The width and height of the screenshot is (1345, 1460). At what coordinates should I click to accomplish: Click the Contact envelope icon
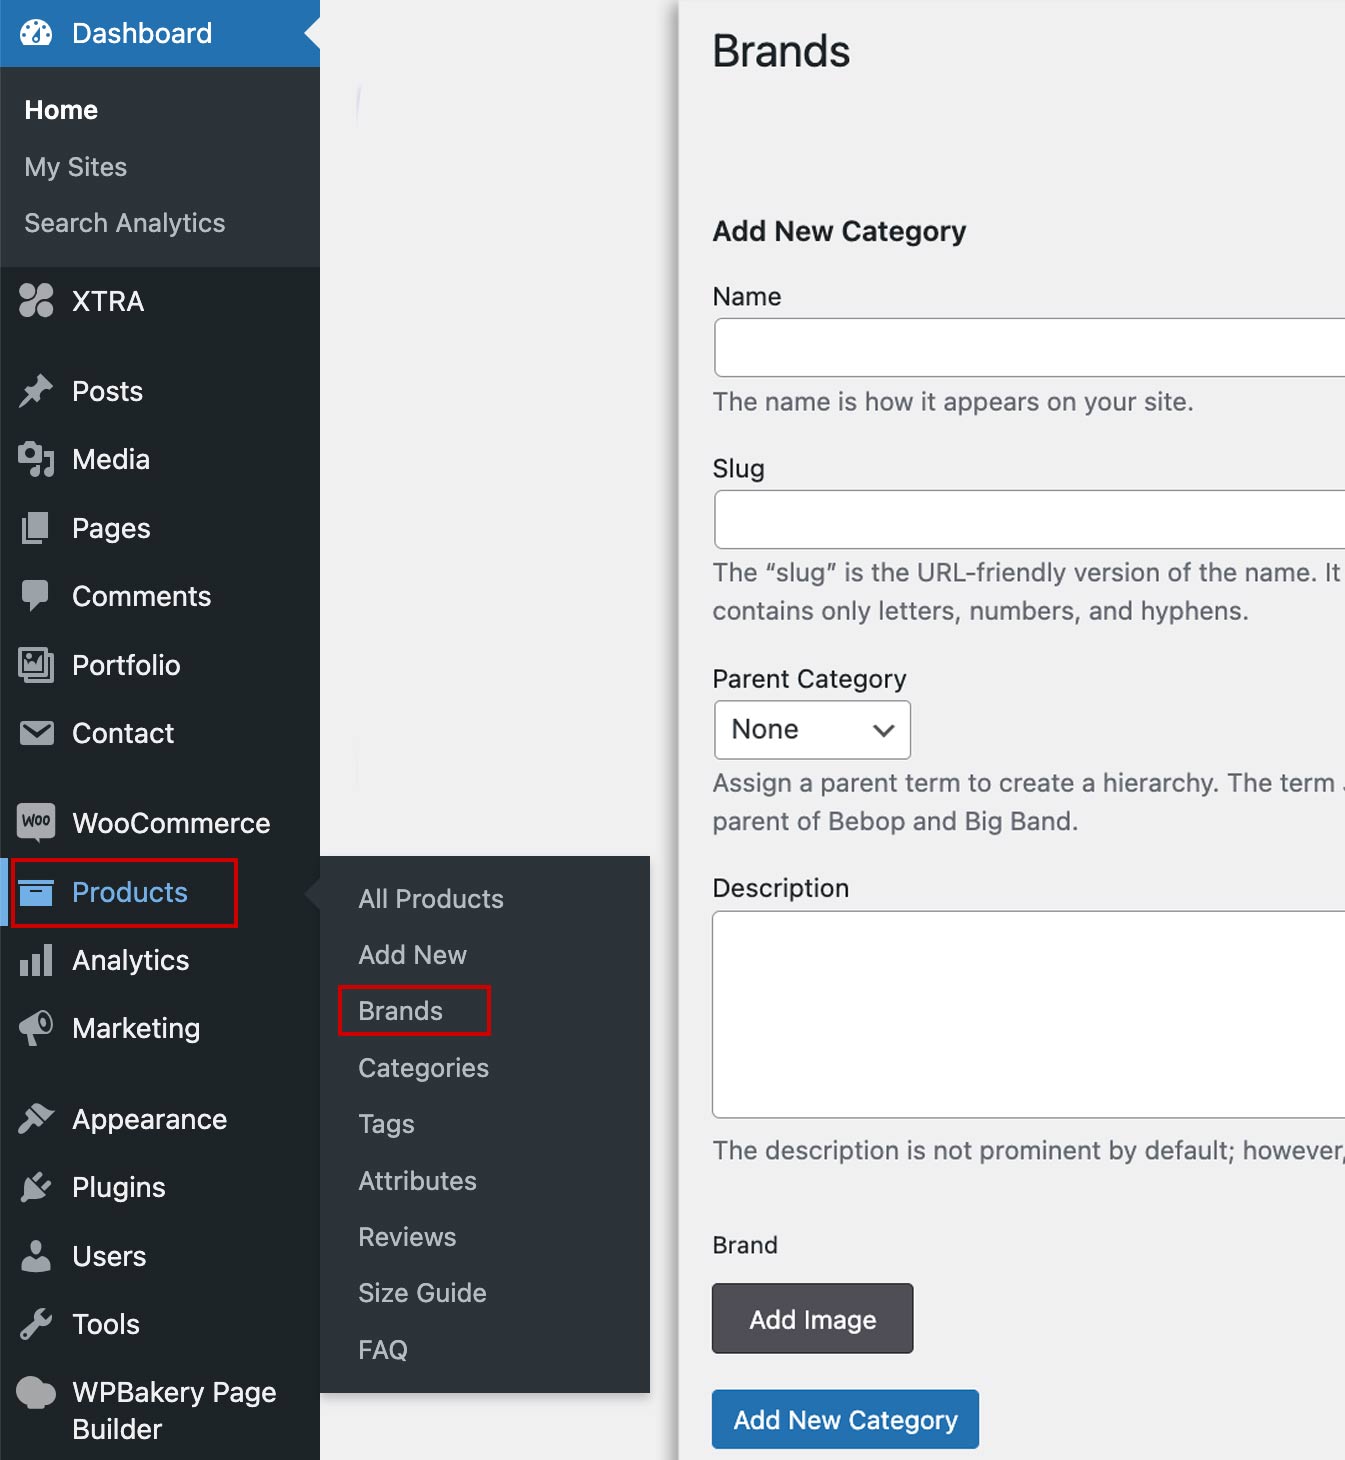[36, 733]
